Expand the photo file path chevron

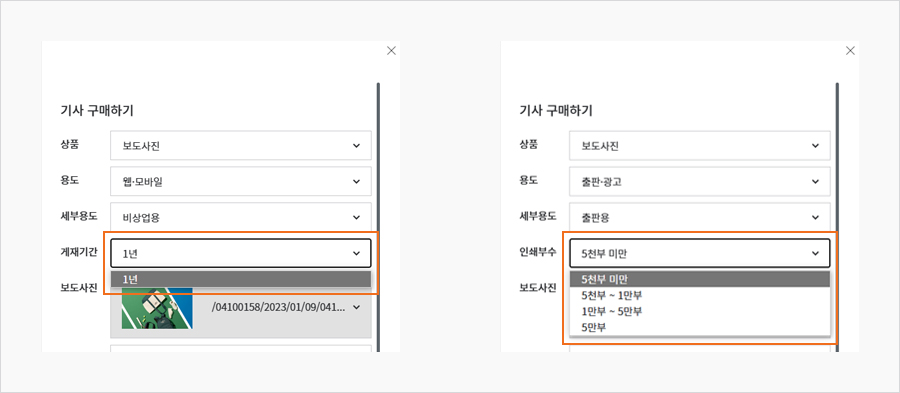pos(356,308)
